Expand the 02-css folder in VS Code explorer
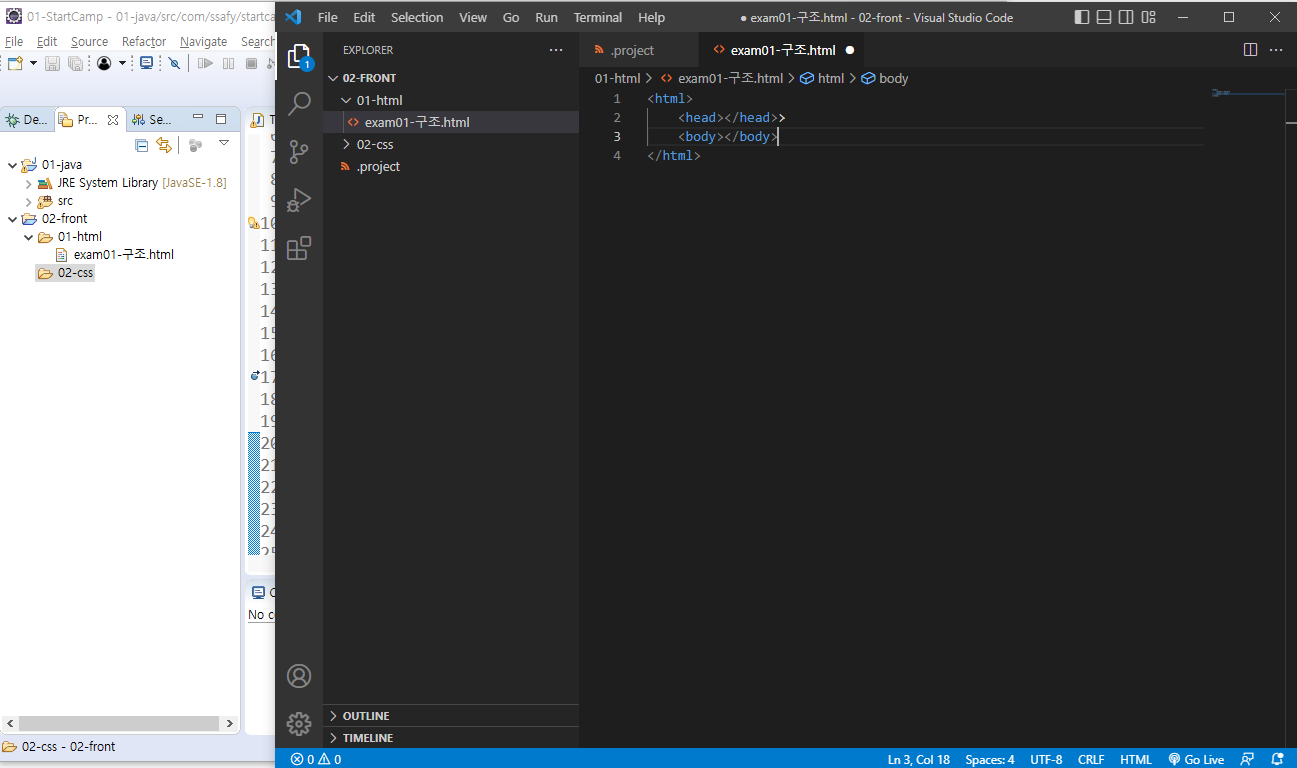Viewport: 1297px width, 768px height. click(x=451, y=144)
